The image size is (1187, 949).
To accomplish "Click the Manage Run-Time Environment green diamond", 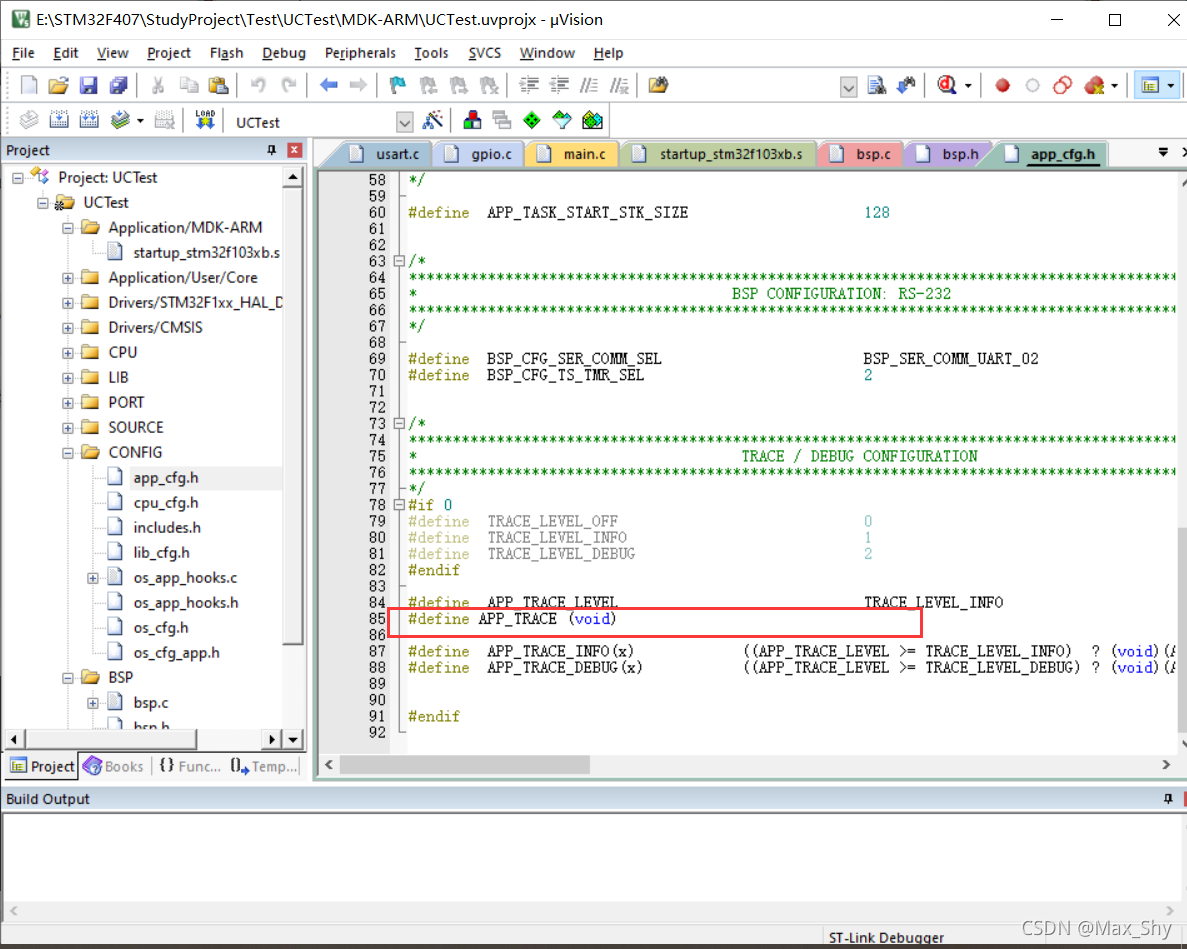I will point(532,120).
